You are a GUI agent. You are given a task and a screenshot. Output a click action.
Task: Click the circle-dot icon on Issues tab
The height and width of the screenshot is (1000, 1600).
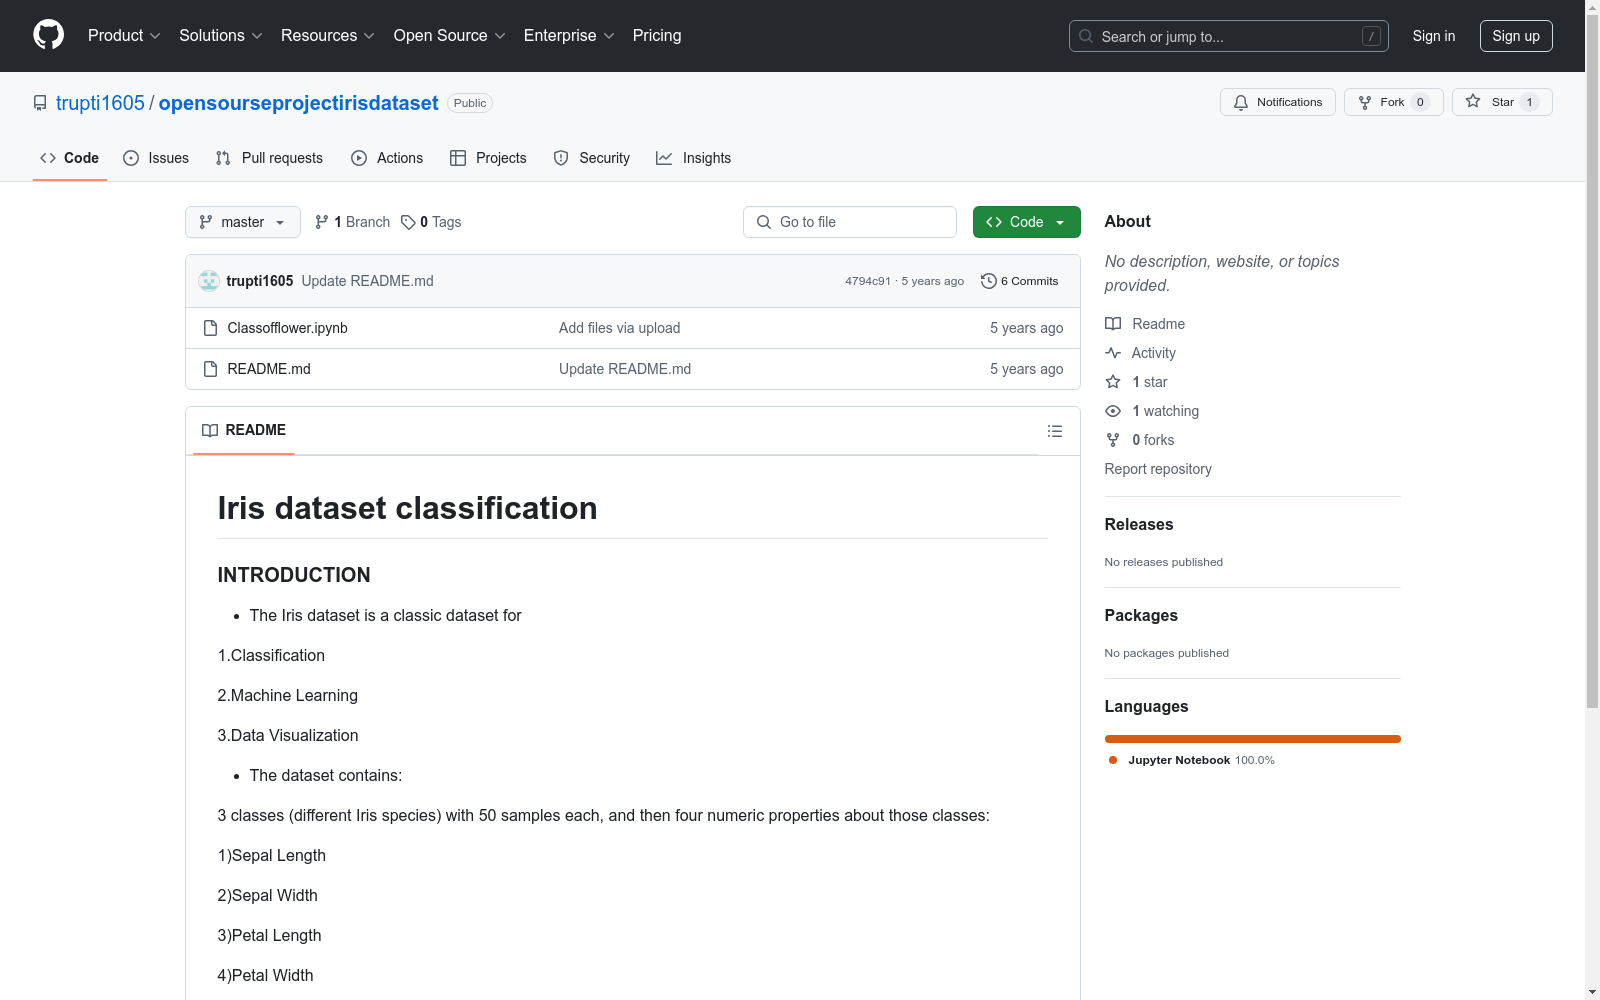click(x=131, y=158)
